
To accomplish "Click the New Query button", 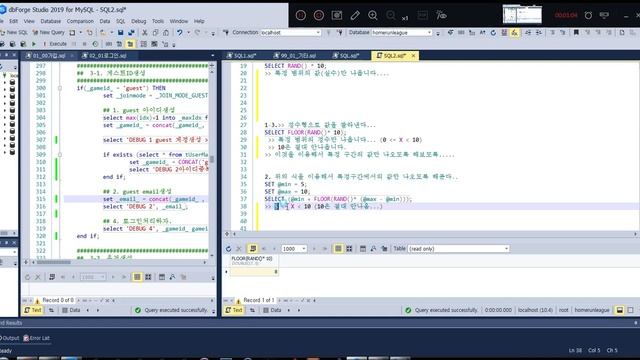I will tap(49, 32).
